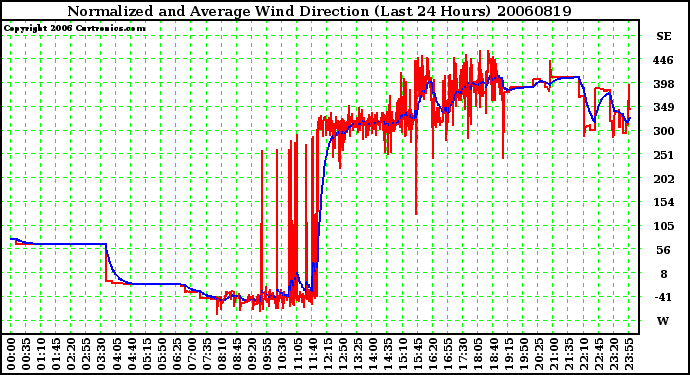Click the 446 y-axis value

[x=663, y=60]
